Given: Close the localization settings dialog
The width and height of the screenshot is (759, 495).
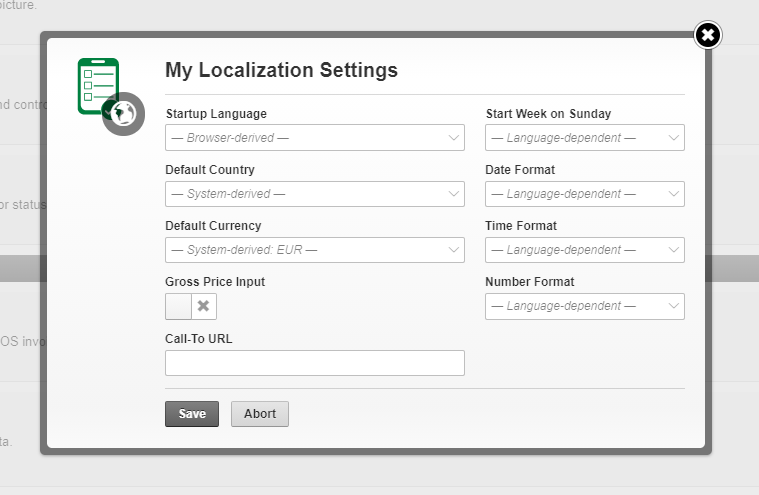Looking at the screenshot, I should click(x=708, y=35).
